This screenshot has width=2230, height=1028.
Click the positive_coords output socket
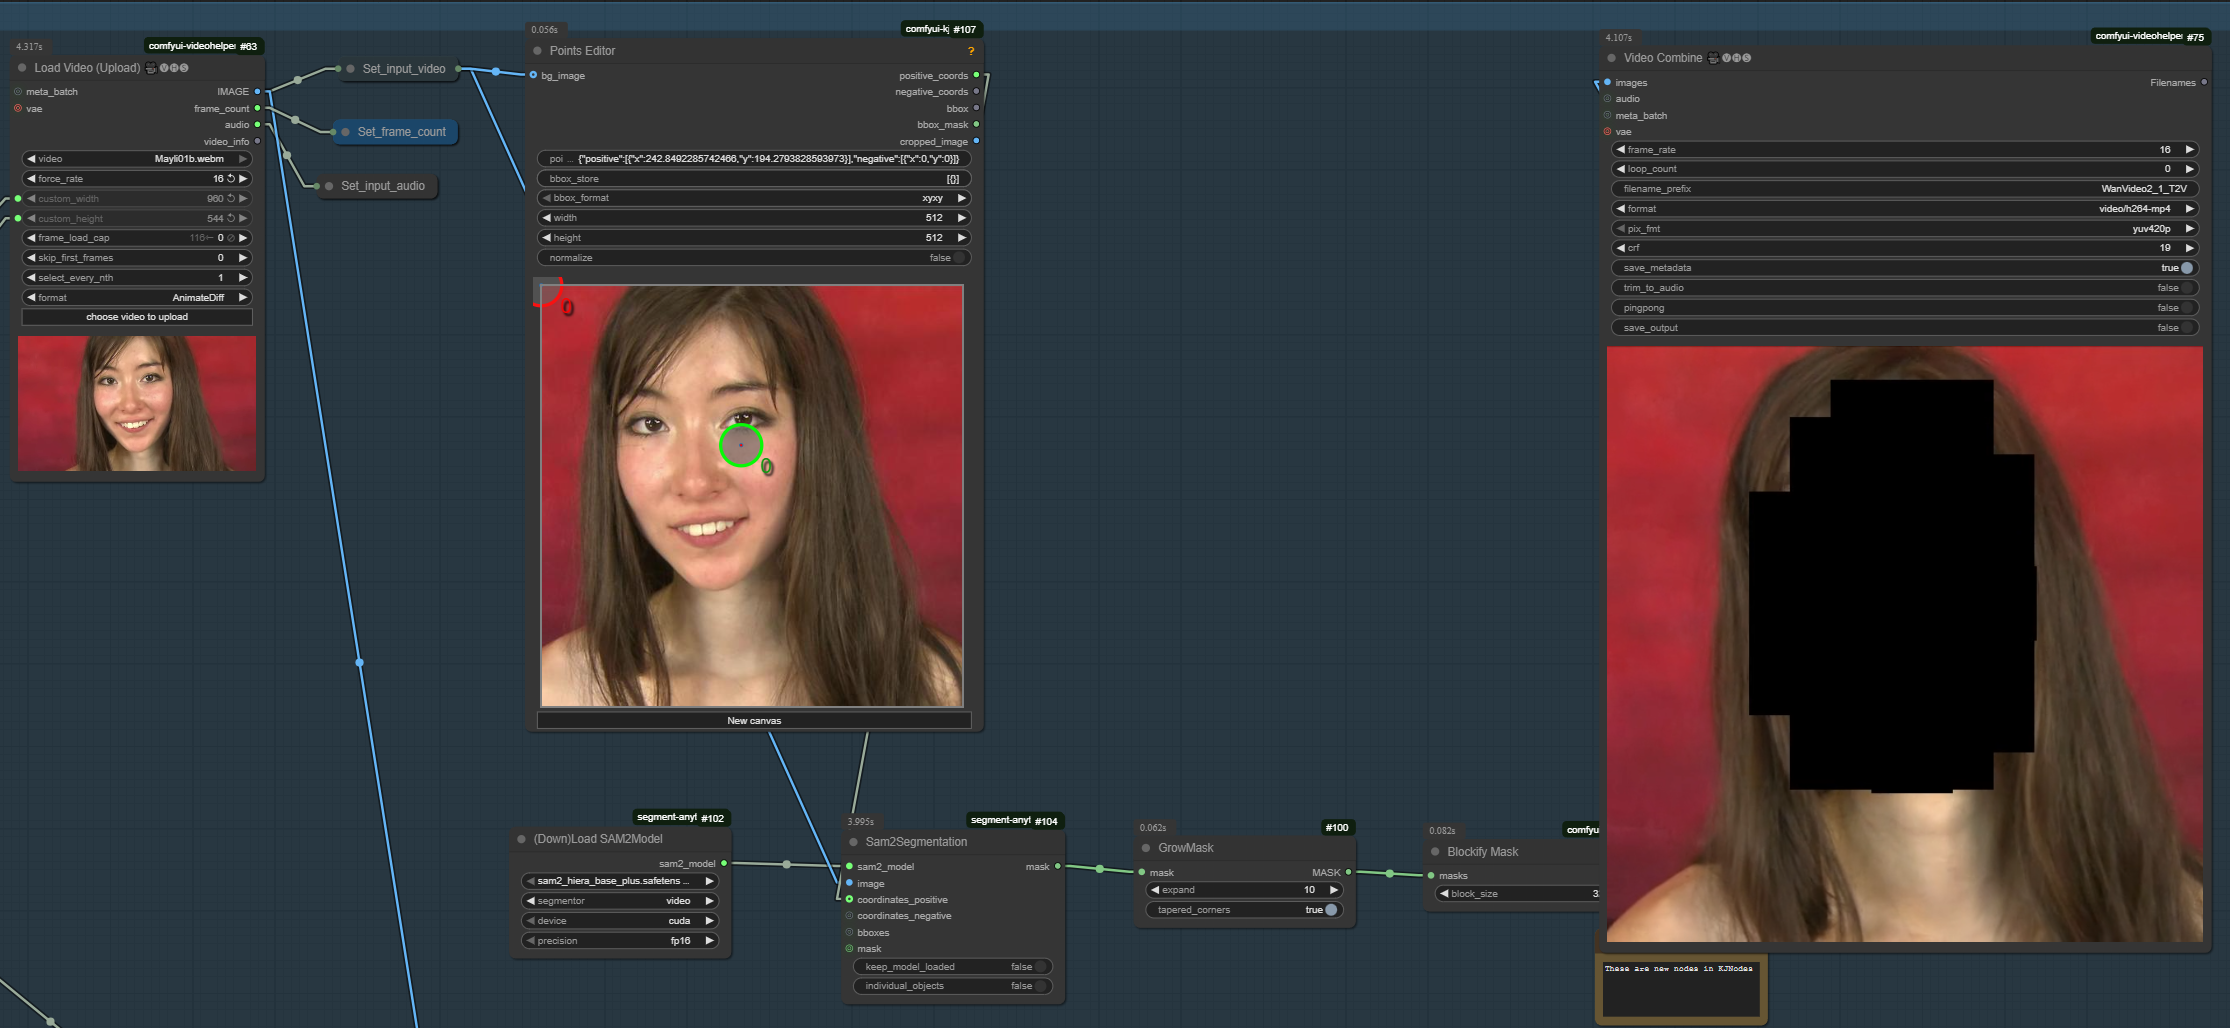(976, 75)
